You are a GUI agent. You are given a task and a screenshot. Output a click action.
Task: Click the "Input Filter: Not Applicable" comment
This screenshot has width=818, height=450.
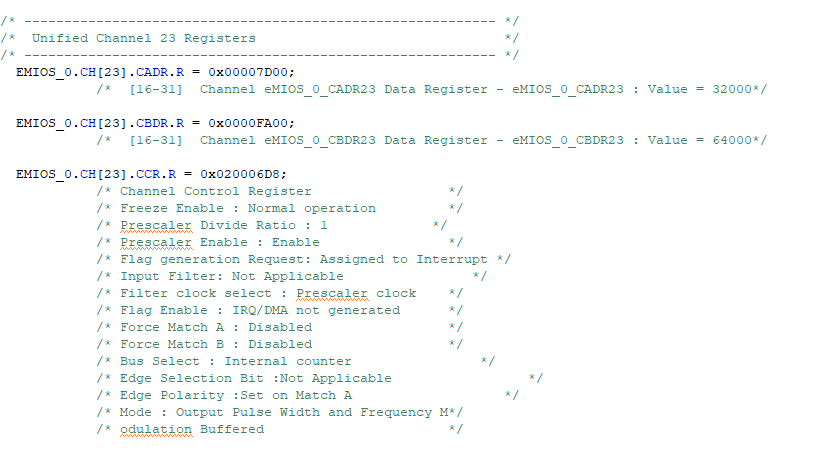[231, 276]
